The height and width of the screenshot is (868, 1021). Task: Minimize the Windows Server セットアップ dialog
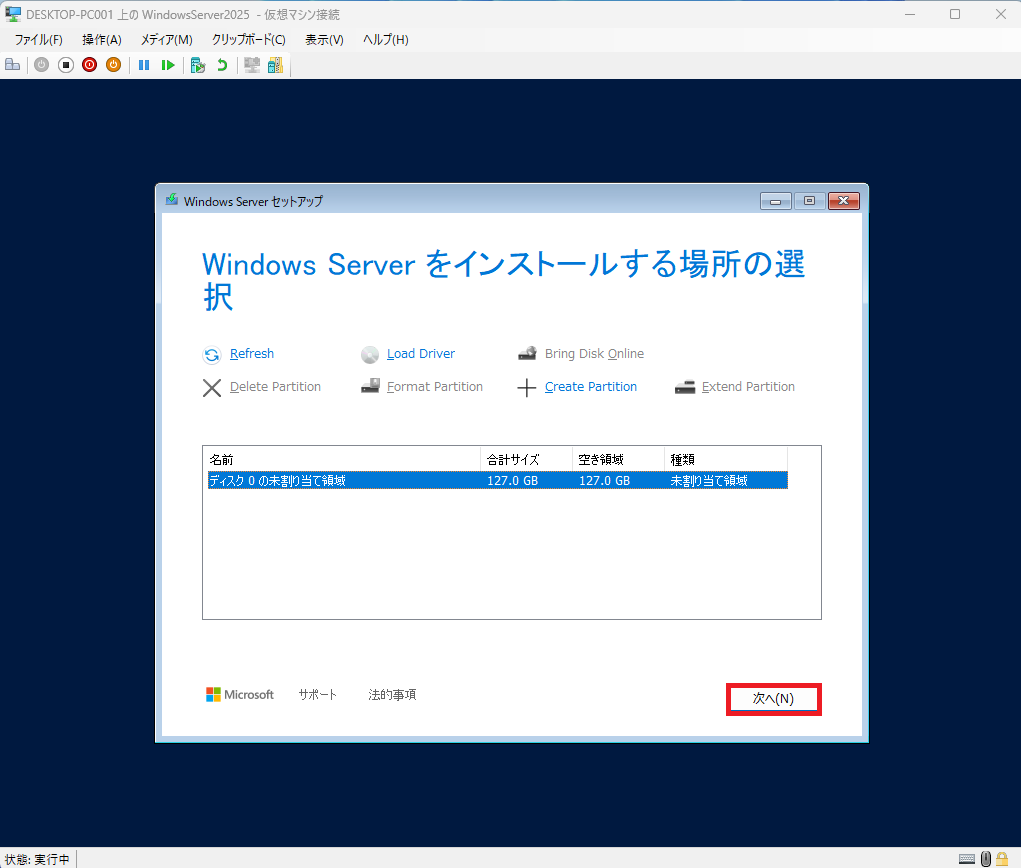point(776,201)
